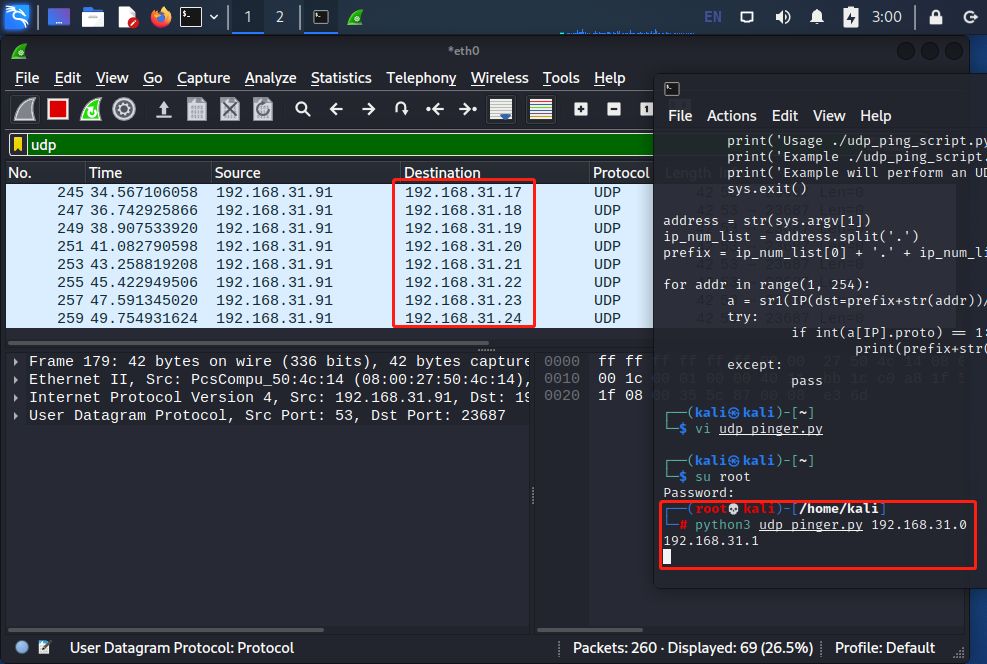Open the terminal Actions menu
This screenshot has width=987, height=664.
[731, 116]
